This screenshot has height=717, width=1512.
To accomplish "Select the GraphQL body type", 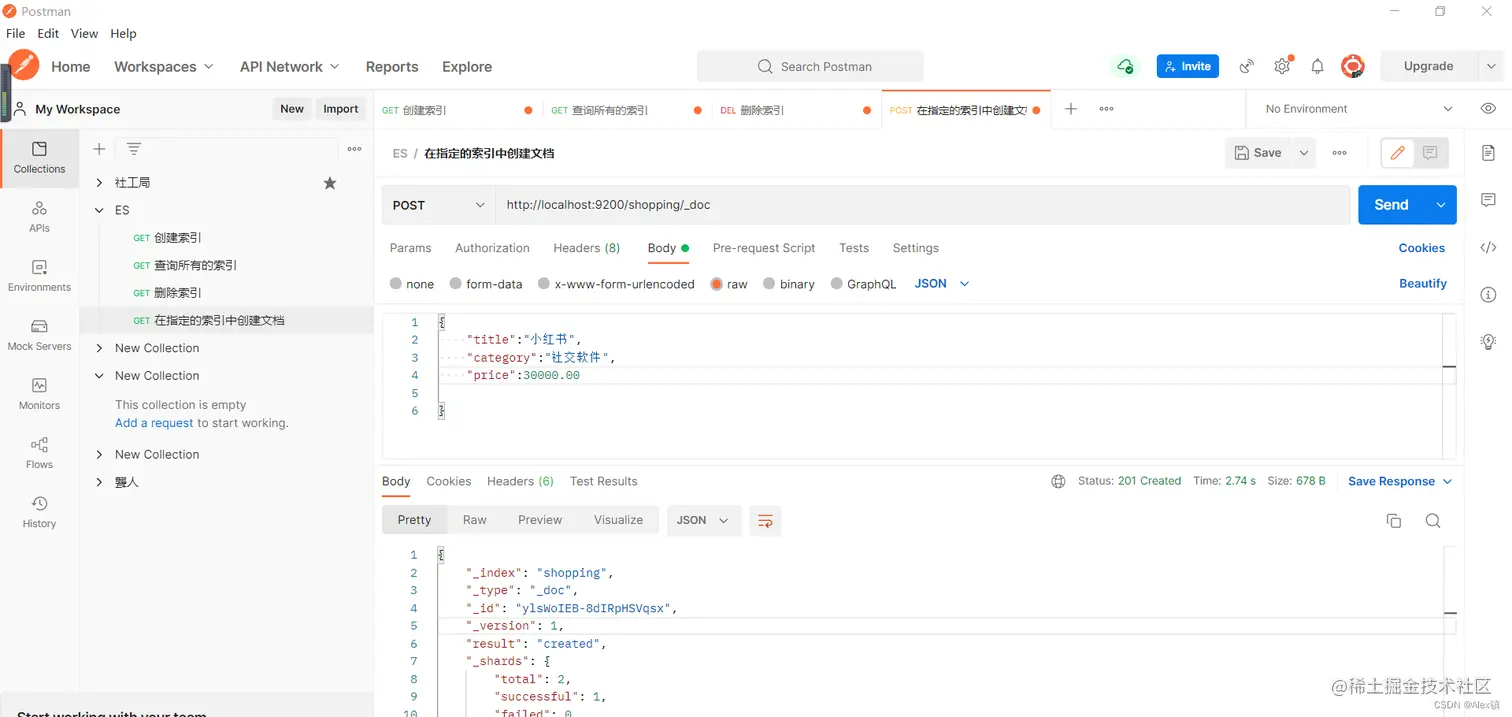I will [837, 284].
